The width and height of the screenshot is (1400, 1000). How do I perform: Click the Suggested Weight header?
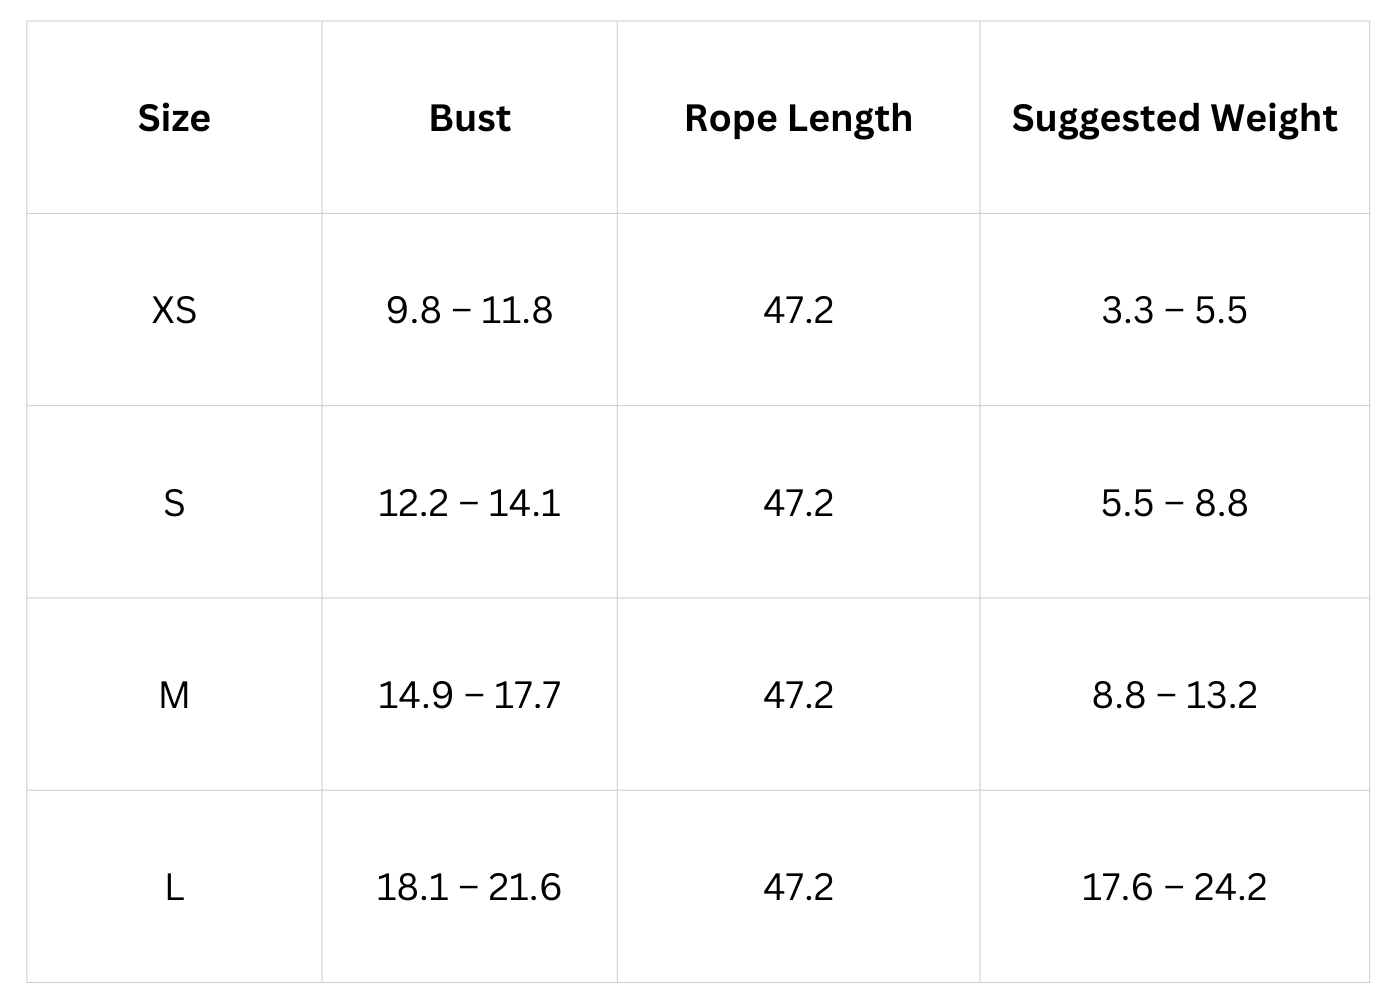[1174, 118]
